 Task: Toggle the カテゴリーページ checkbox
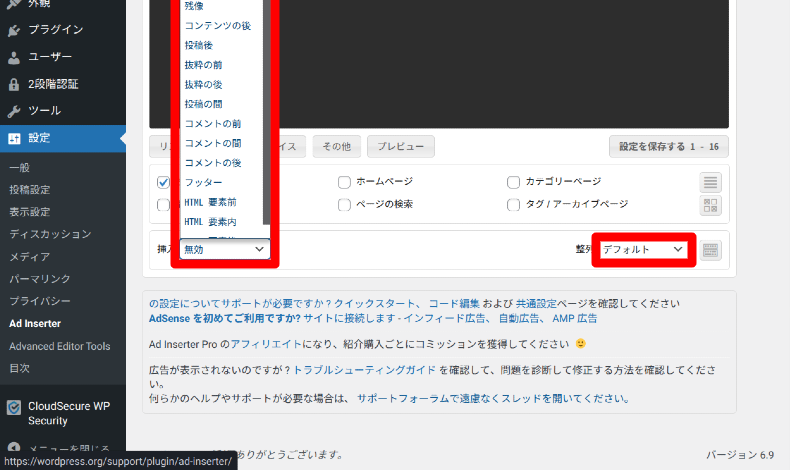click(x=513, y=182)
